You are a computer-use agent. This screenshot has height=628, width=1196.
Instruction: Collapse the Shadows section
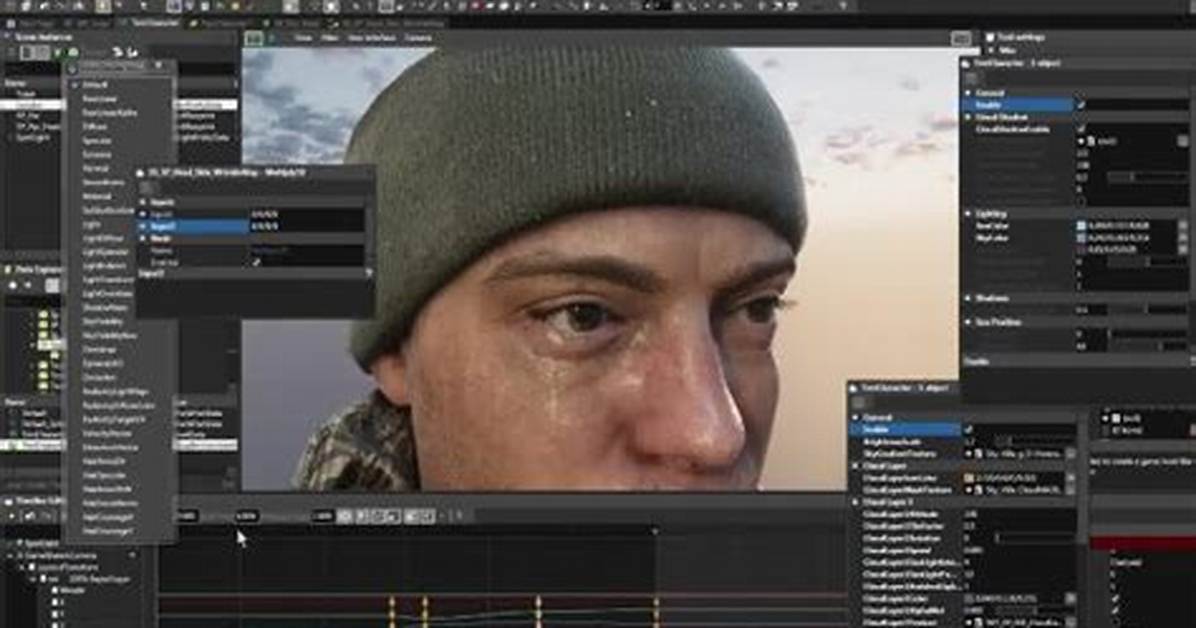(x=969, y=298)
